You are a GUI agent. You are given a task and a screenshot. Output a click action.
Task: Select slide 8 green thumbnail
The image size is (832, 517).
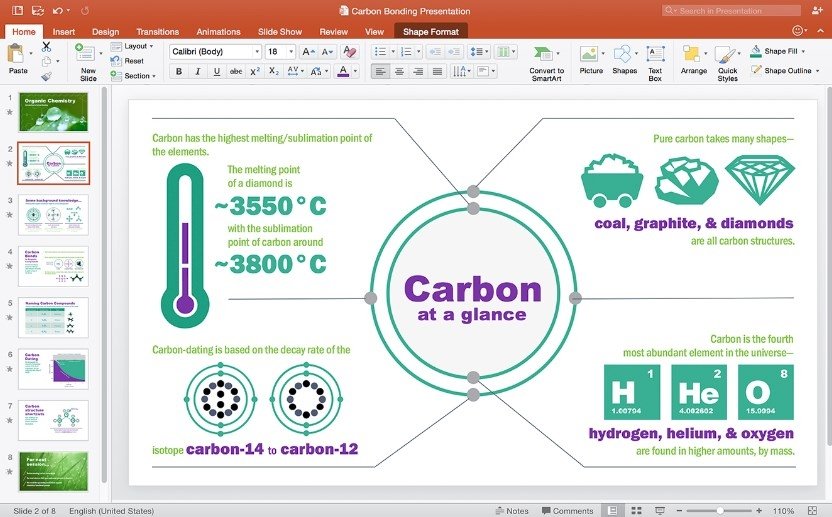[53, 471]
